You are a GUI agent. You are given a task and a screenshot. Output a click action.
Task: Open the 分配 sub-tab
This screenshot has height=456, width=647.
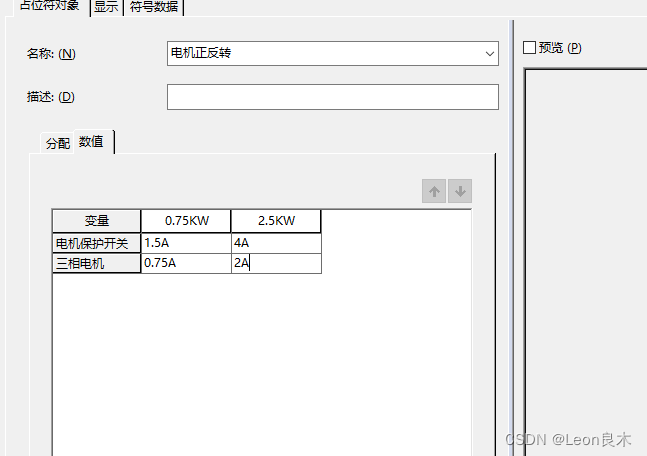coord(57,143)
